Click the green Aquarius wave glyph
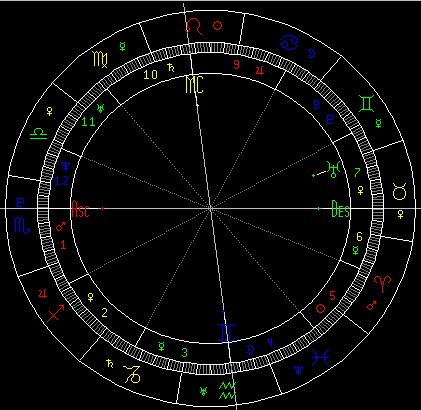The width and height of the screenshot is (421, 410). pos(227,391)
